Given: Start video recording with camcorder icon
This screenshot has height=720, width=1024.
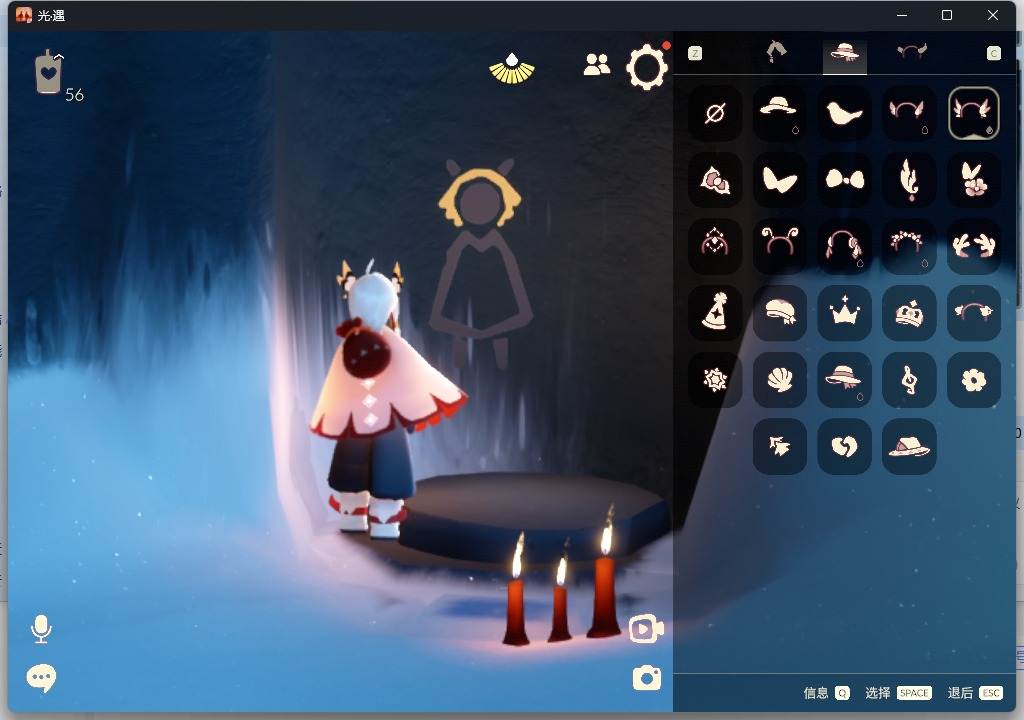Looking at the screenshot, I should [x=647, y=629].
